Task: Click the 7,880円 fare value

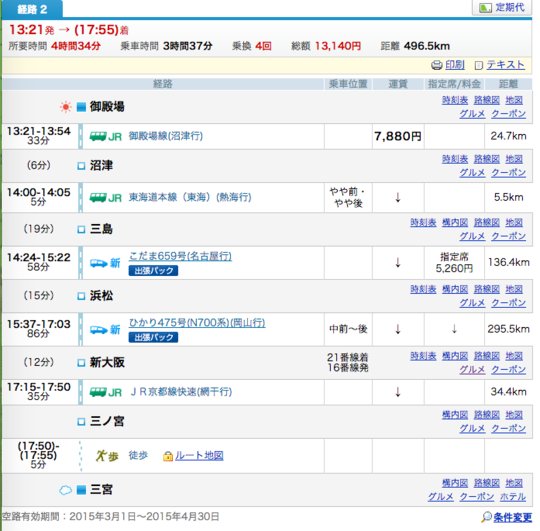Action: 398,136
